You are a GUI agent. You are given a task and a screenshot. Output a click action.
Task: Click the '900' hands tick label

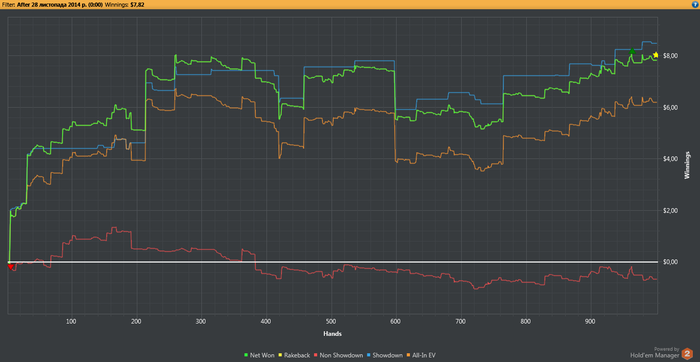590,321
